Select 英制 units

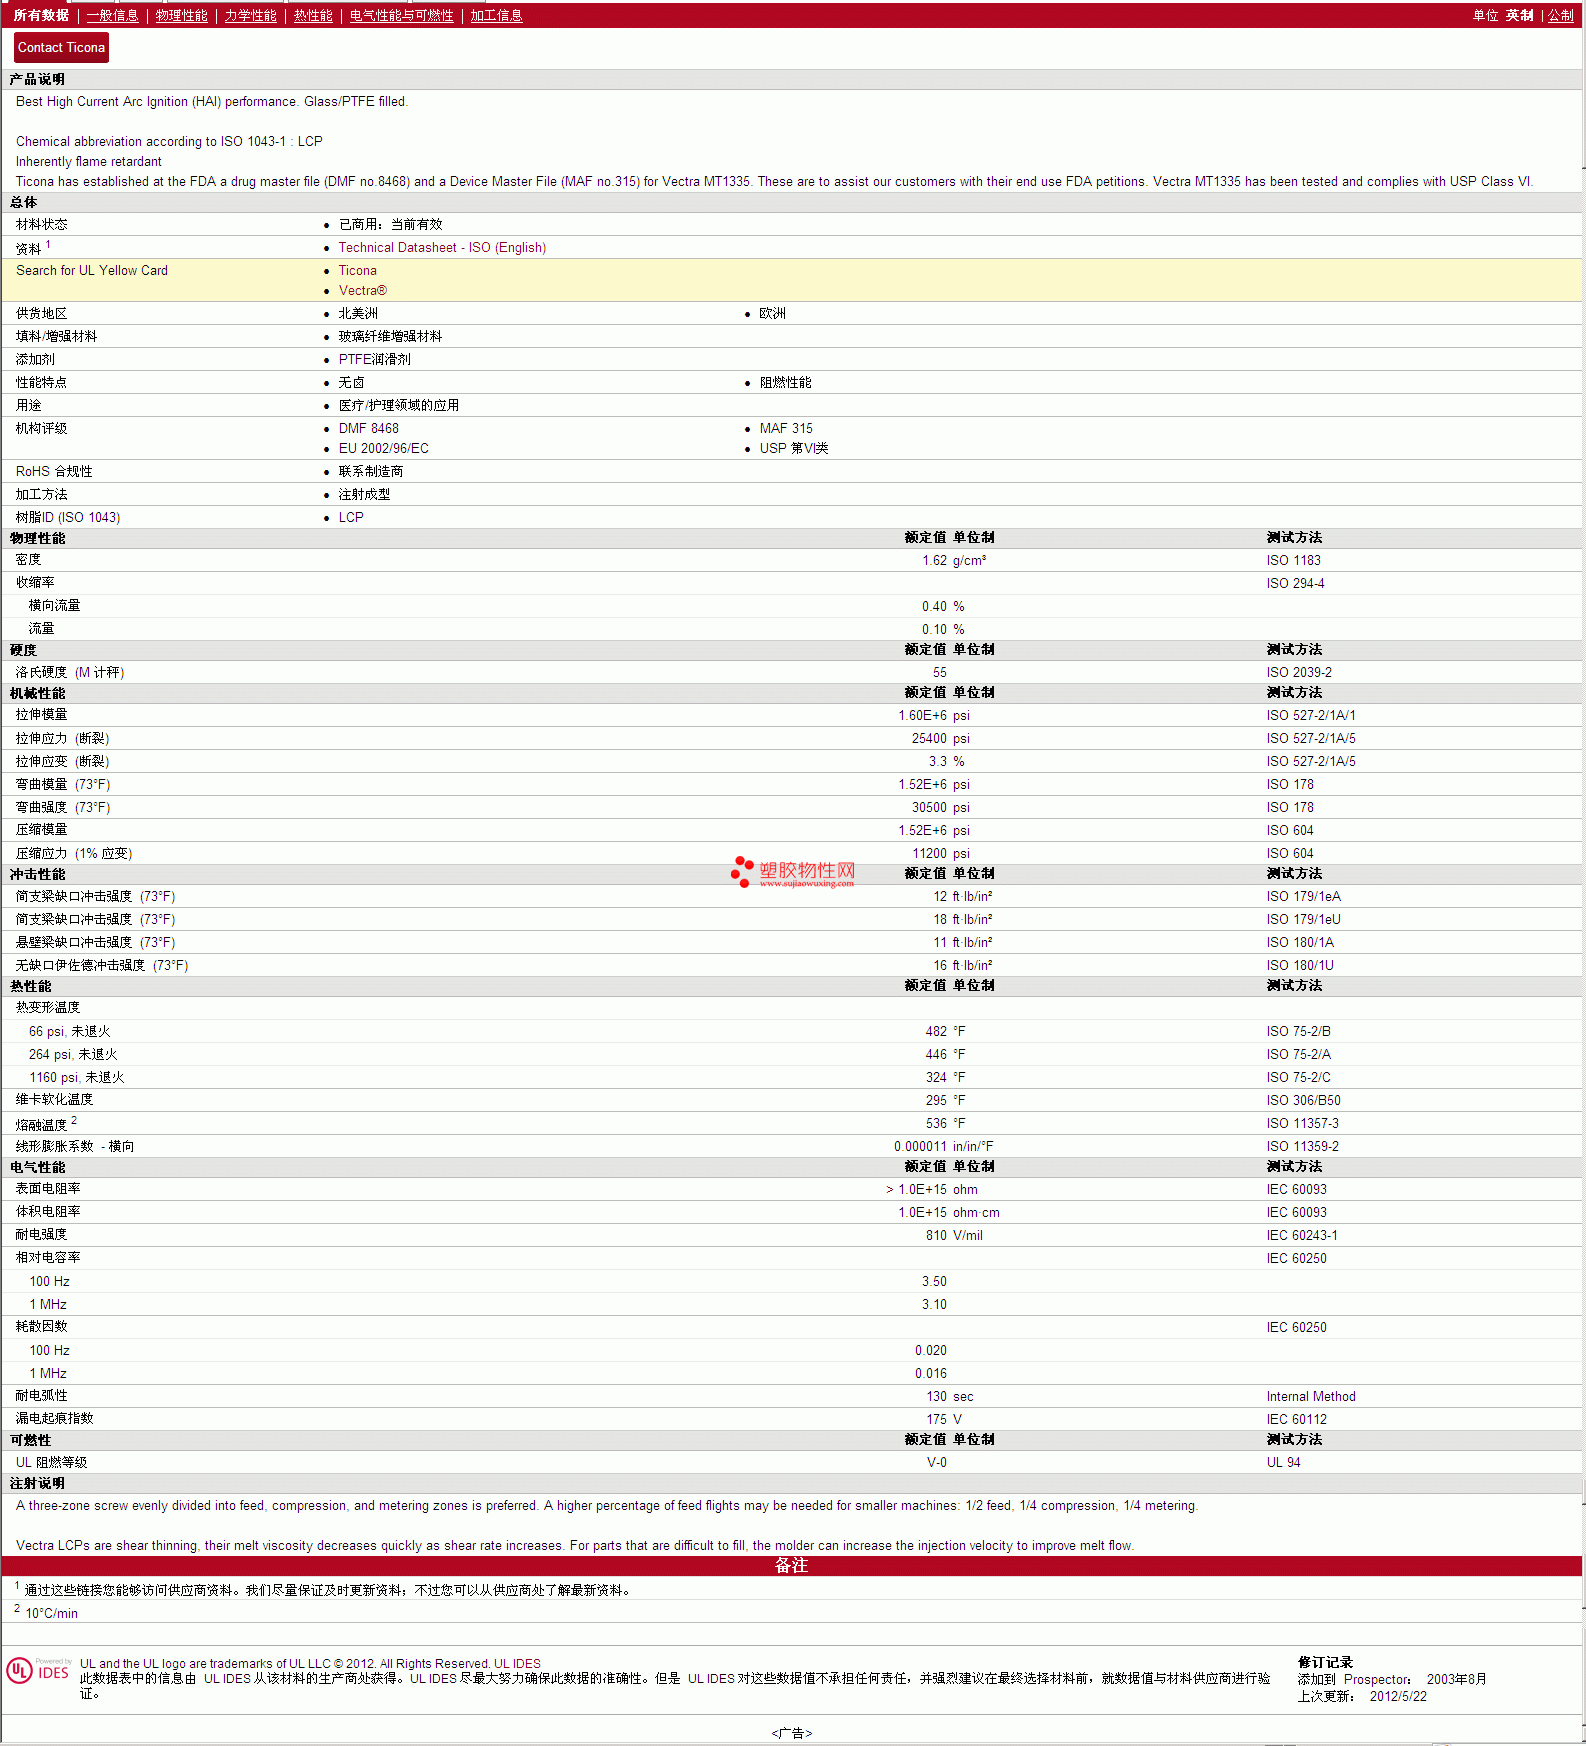click(1519, 15)
